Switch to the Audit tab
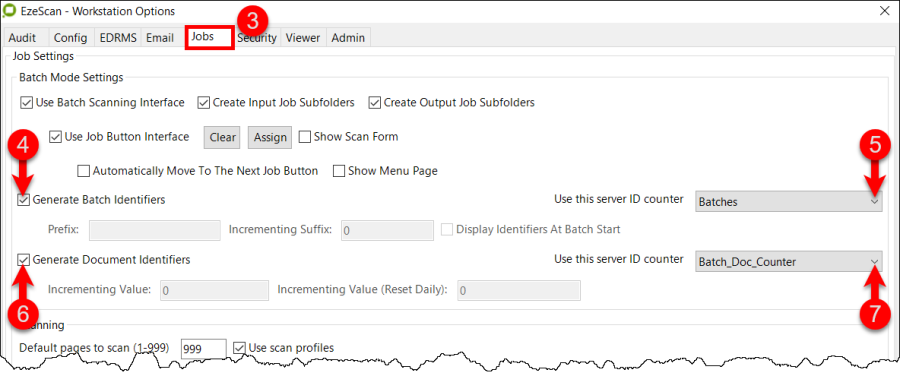This screenshot has width=900, height=376. coord(22,38)
